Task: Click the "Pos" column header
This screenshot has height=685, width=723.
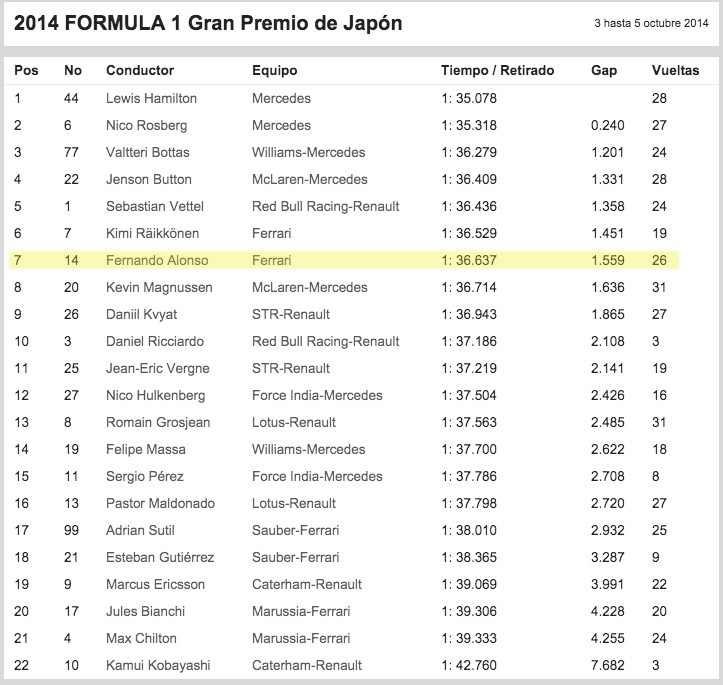Action: pos(25,71)
